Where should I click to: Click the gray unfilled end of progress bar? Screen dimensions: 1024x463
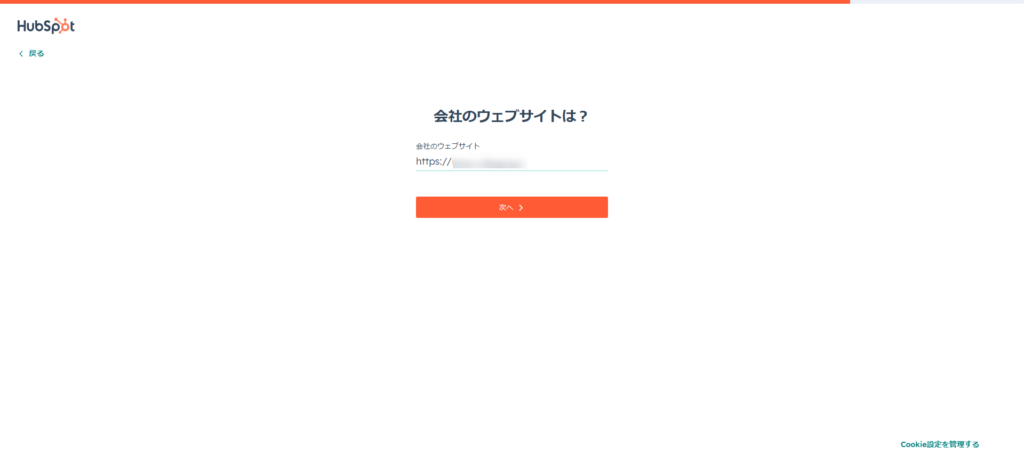pos(937,2)
